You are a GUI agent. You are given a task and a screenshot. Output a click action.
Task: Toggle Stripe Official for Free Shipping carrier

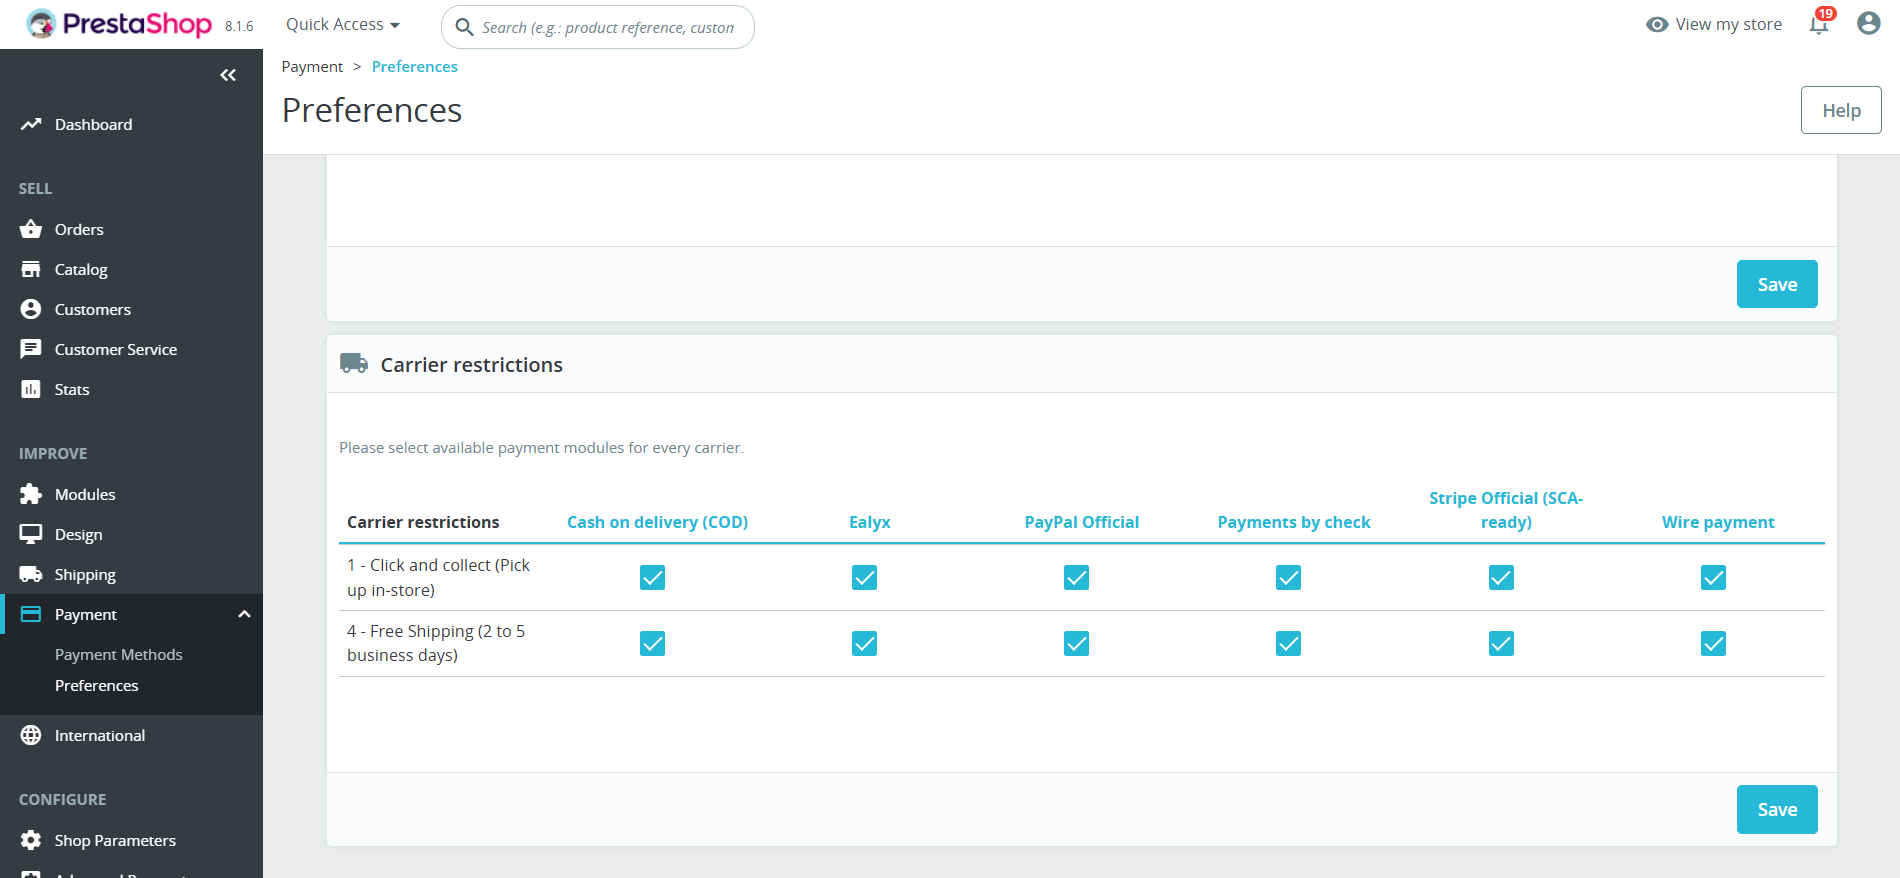click(1501, 643)
